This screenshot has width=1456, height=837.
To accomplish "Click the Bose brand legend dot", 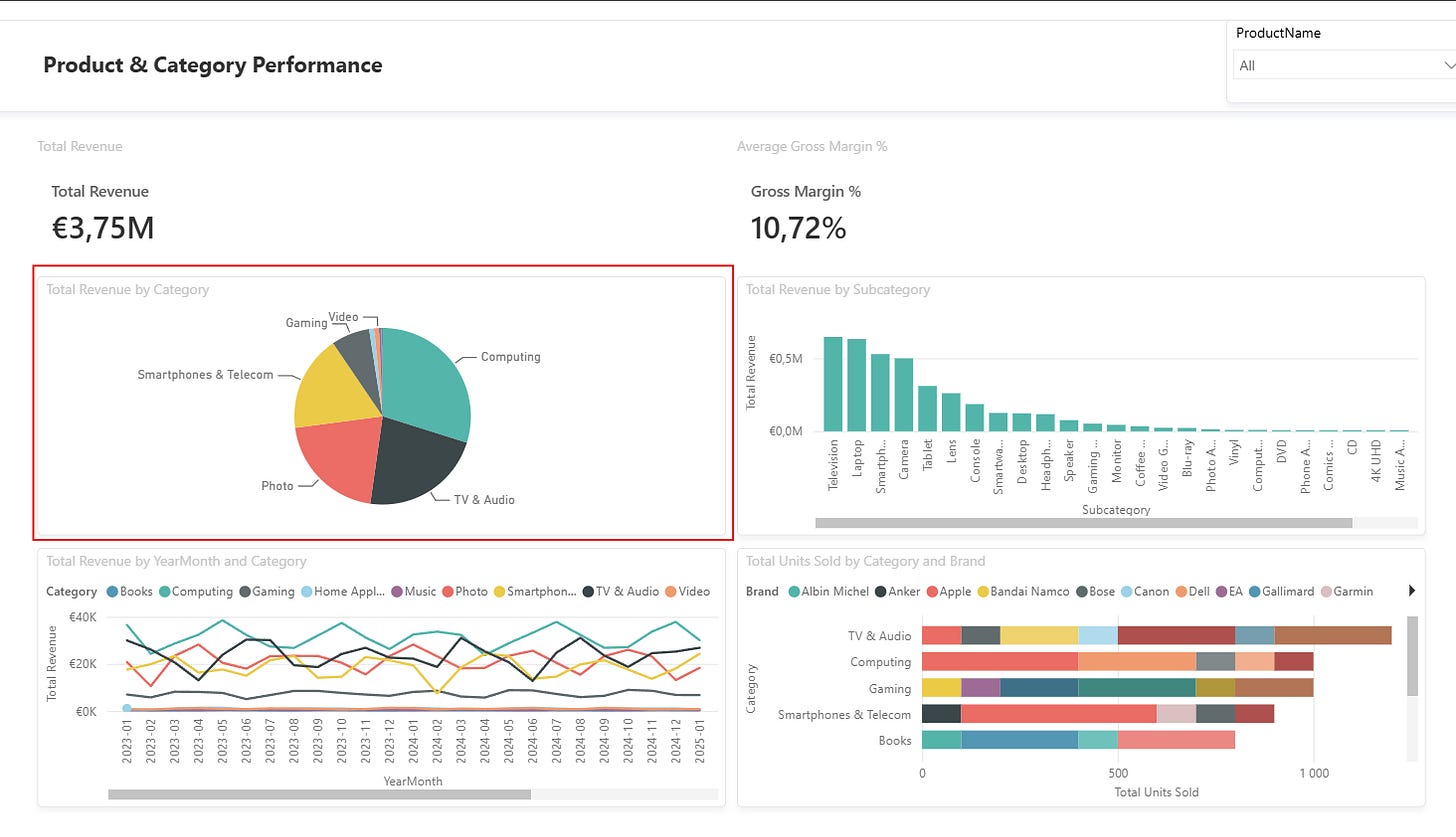I will click(1082, 592).
